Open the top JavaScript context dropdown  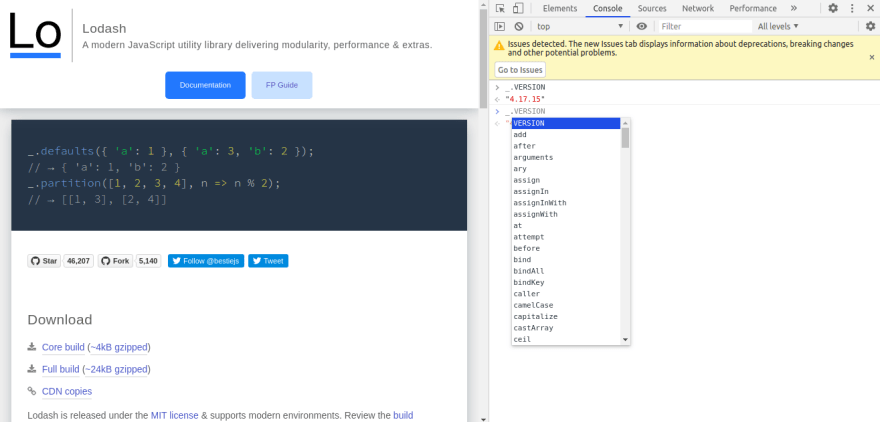(x=580, y=26)
